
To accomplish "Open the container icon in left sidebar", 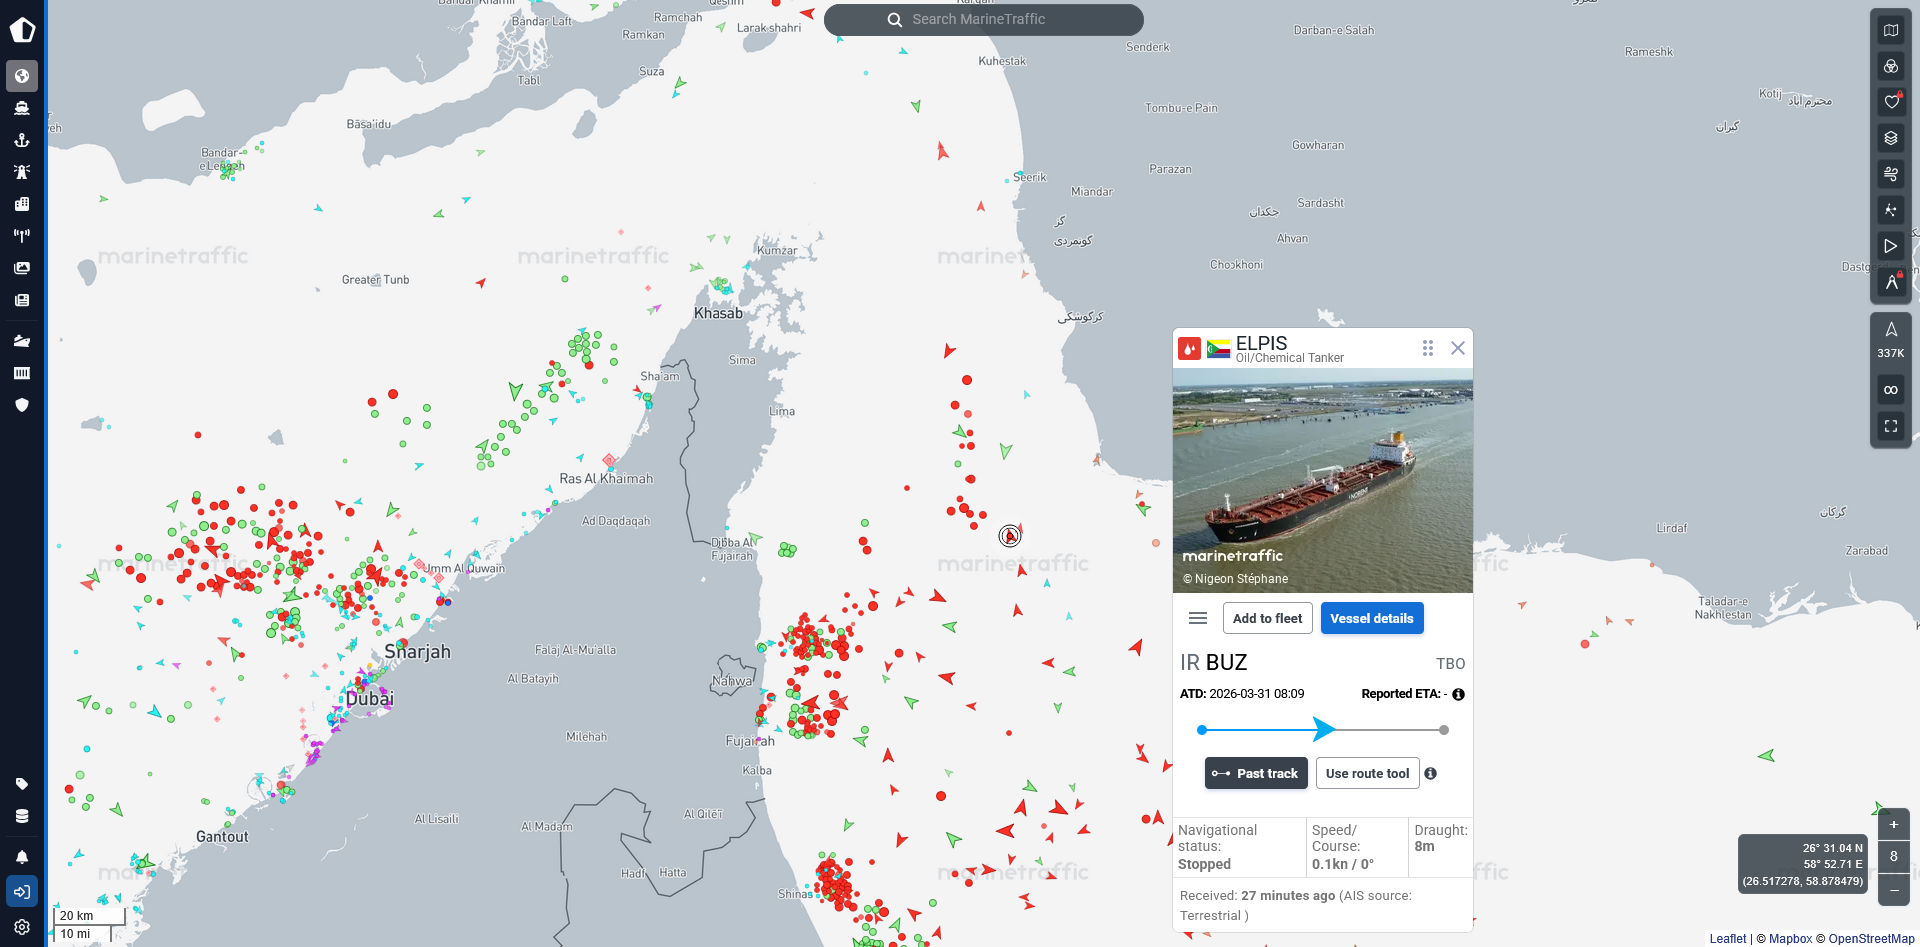I will coord(22,373).
